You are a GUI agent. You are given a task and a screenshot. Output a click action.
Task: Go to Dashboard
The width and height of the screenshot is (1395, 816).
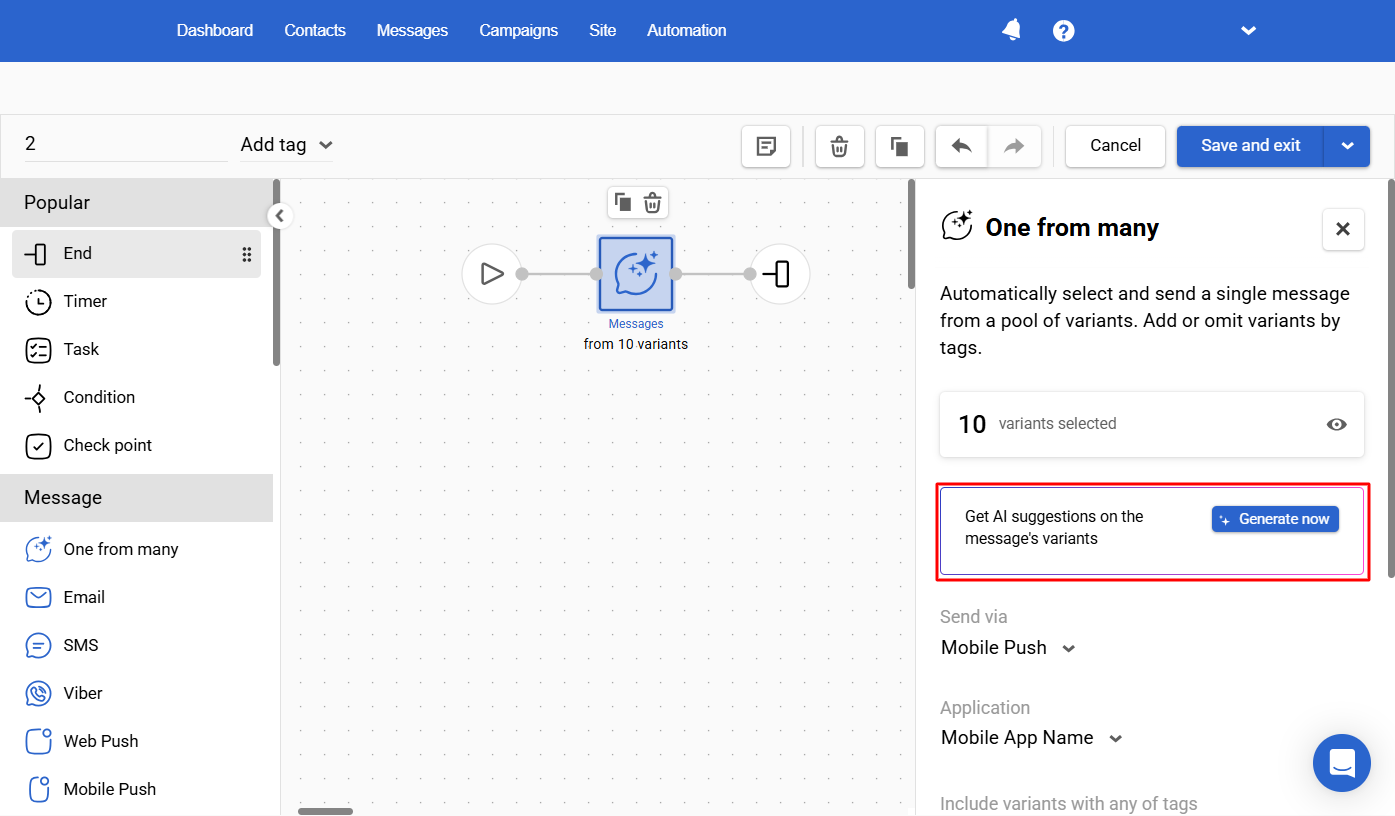215,31
